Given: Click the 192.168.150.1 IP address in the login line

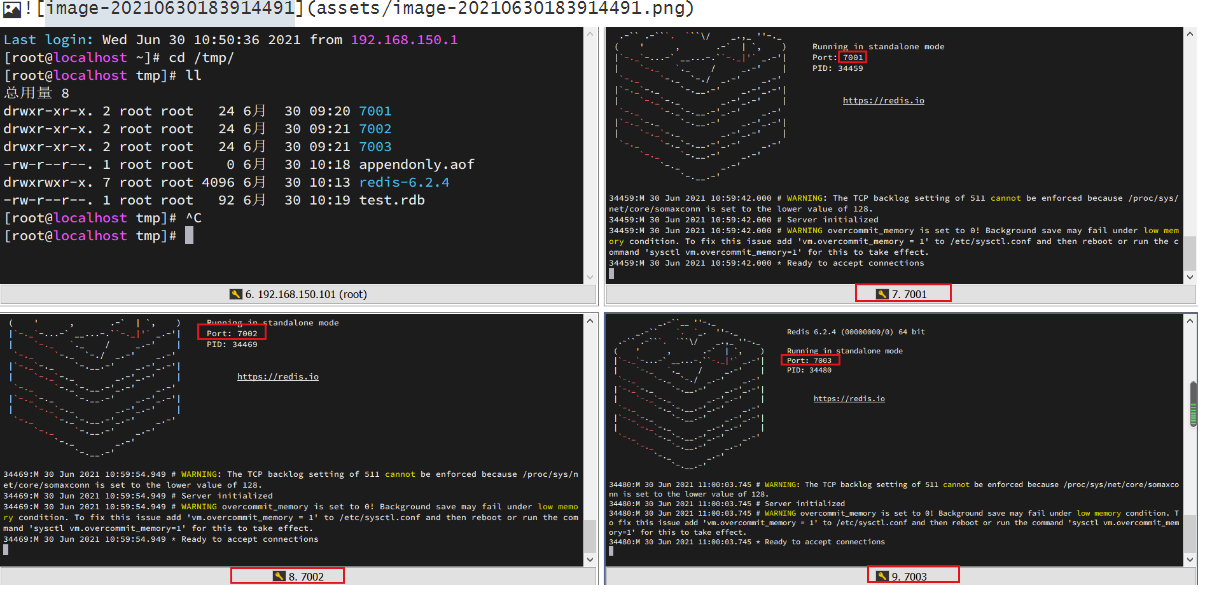Looking at the screenshot, I should click(404, 40).
